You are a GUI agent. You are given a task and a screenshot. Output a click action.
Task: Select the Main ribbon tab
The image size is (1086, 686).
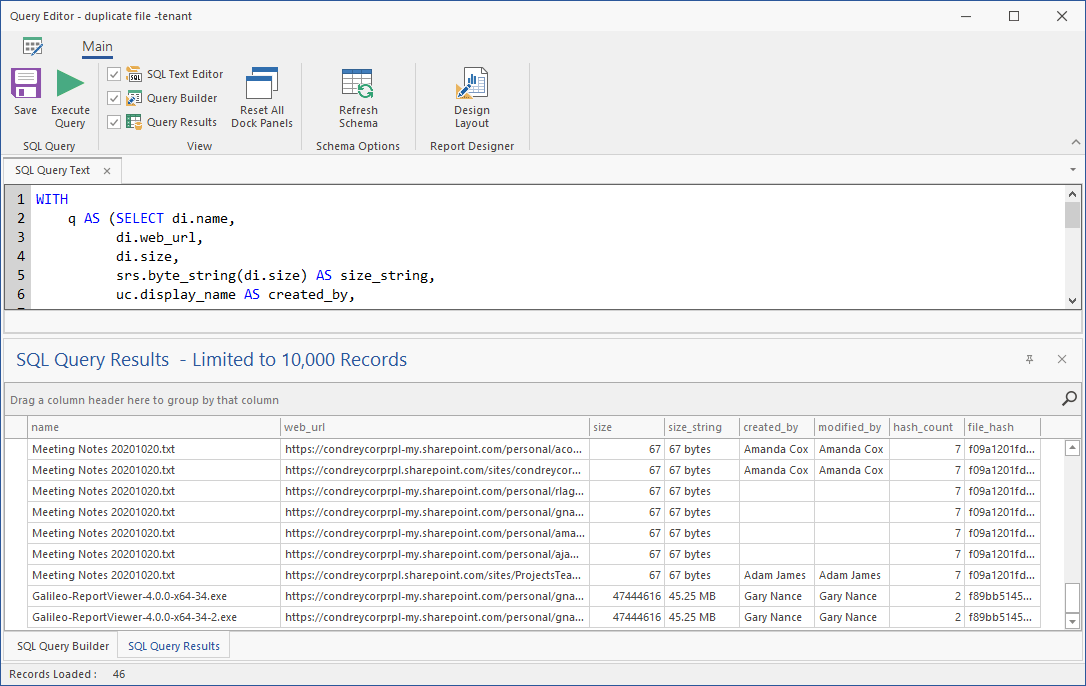[x=97, y=46]
